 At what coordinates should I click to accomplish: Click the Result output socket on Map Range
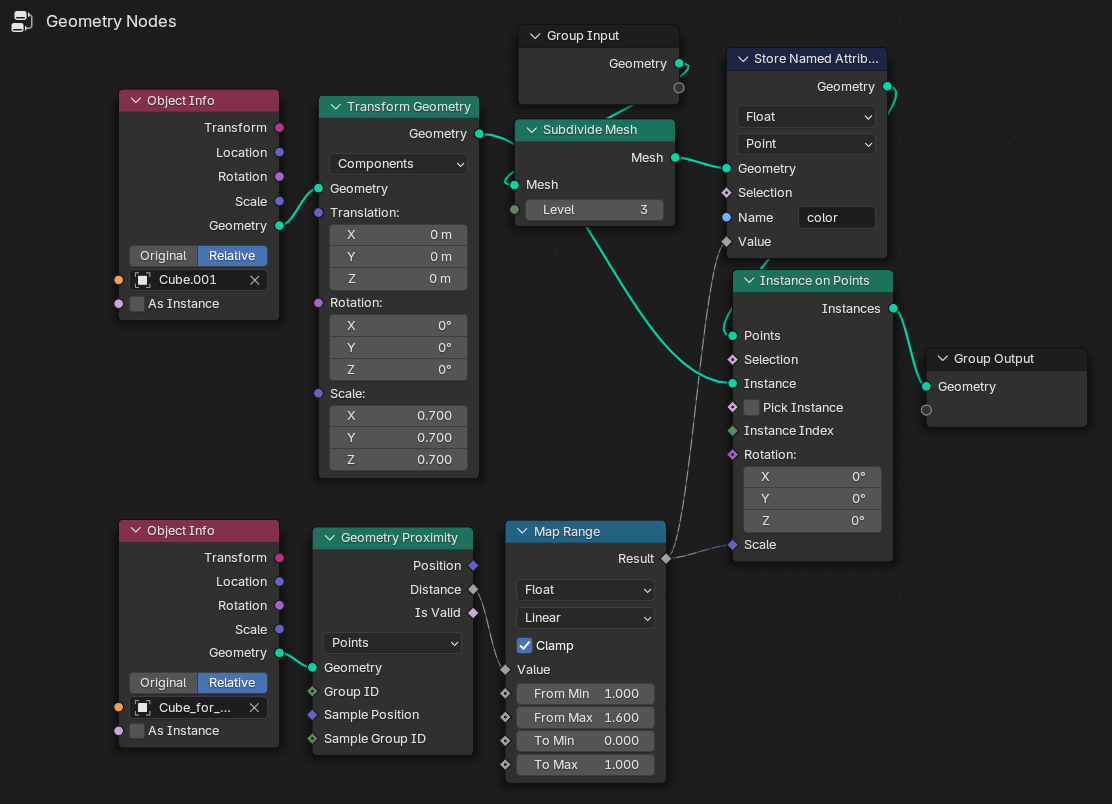[666, 559]
